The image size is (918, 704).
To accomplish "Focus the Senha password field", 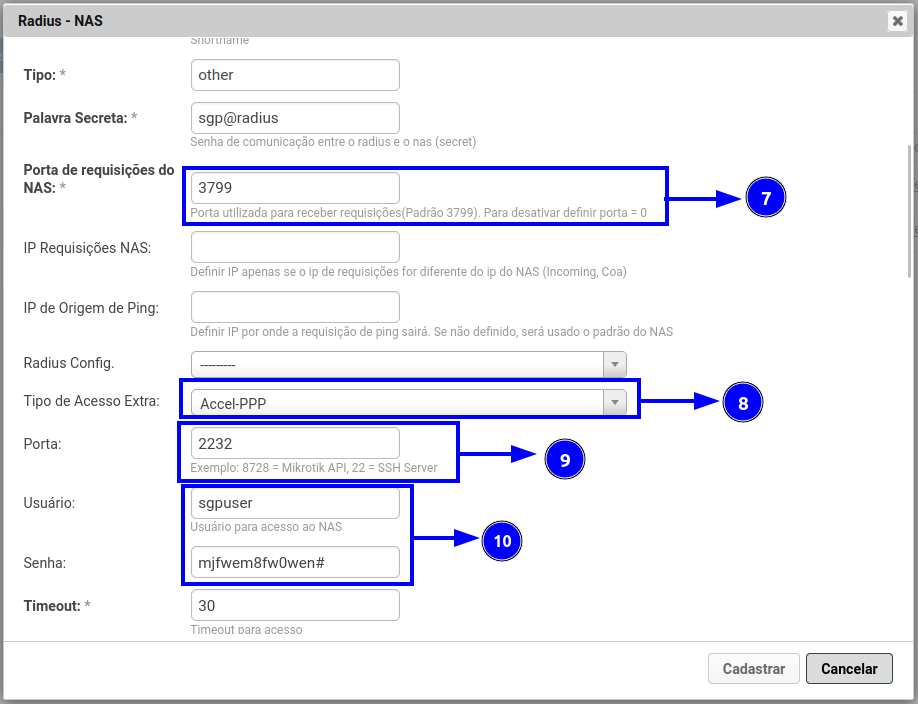I will [295, 563].
